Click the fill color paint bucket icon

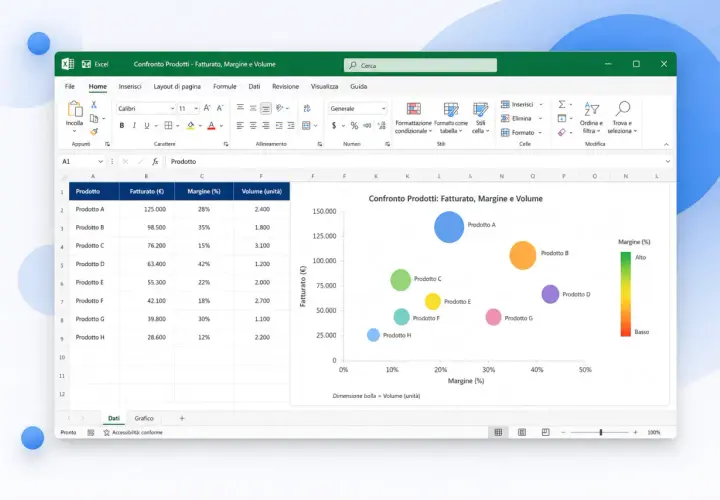click(191, 125)
